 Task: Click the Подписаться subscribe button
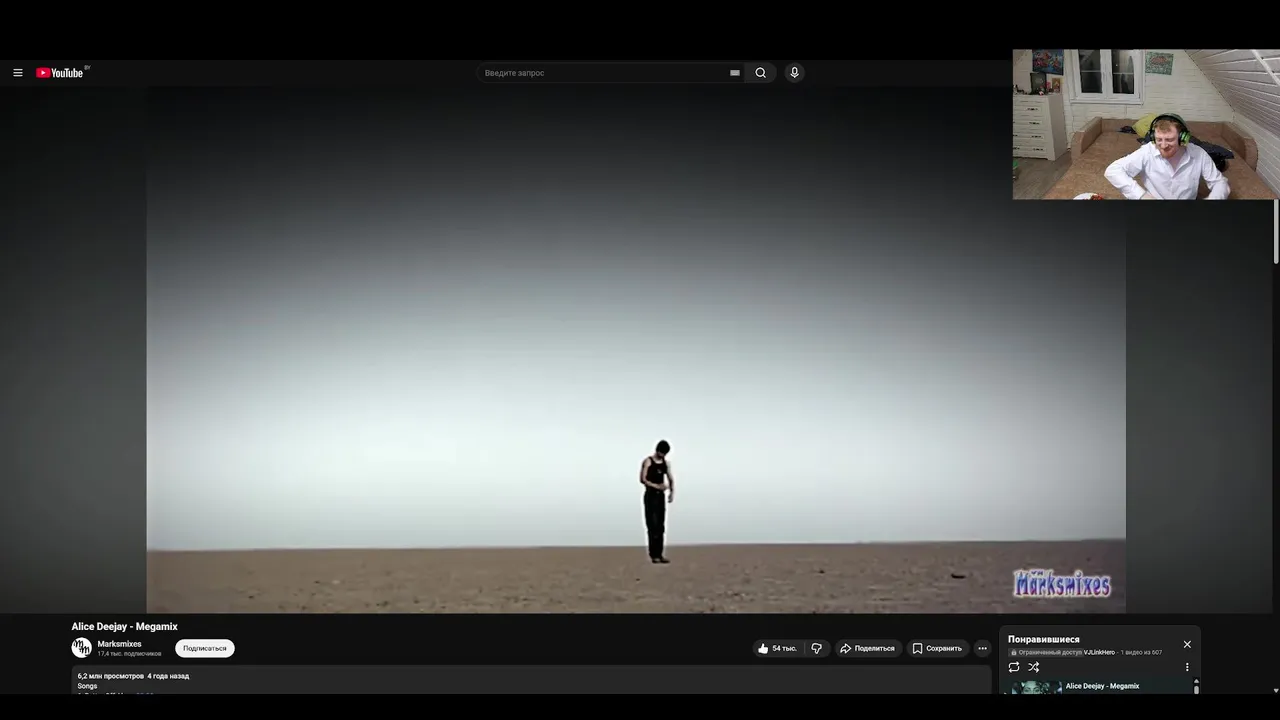coord(205,648)
